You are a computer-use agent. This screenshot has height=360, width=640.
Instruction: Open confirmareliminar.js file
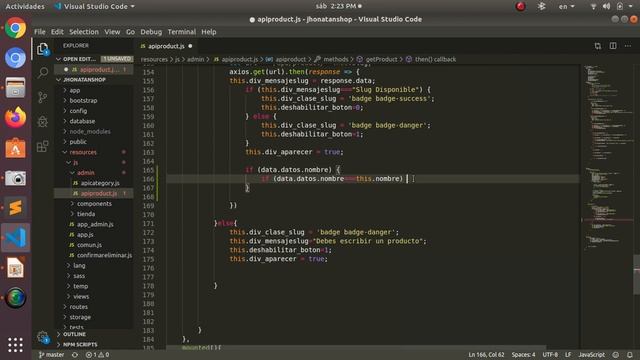coord(104,255)
